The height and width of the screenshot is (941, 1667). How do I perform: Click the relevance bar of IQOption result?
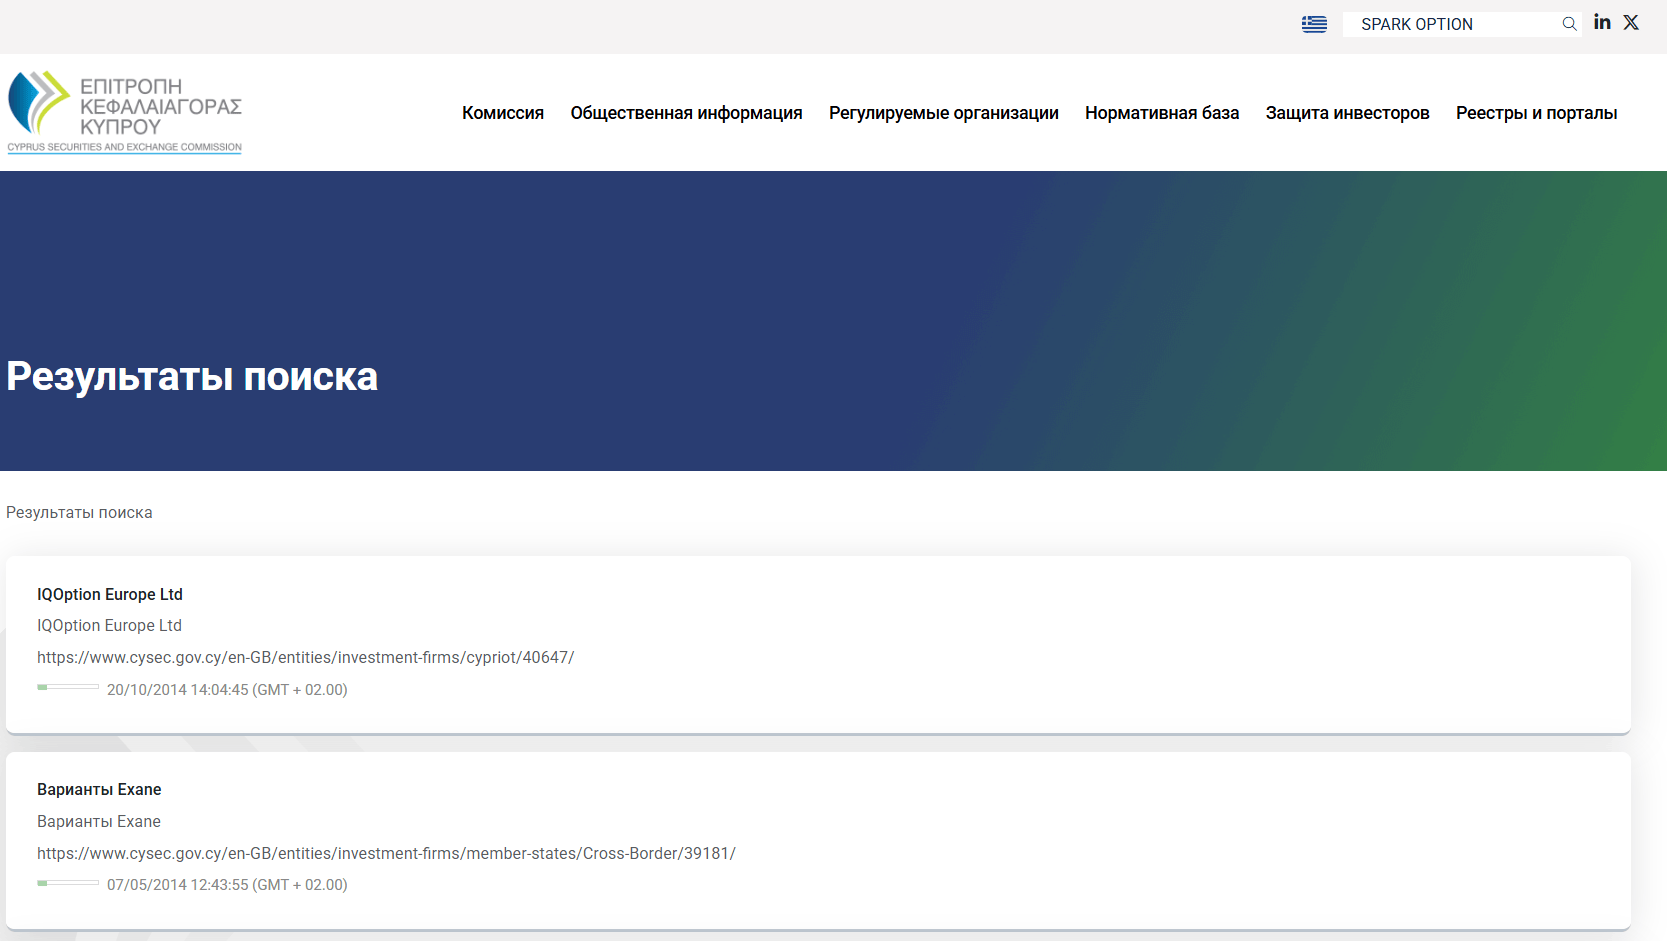click(x=68, y=687)
